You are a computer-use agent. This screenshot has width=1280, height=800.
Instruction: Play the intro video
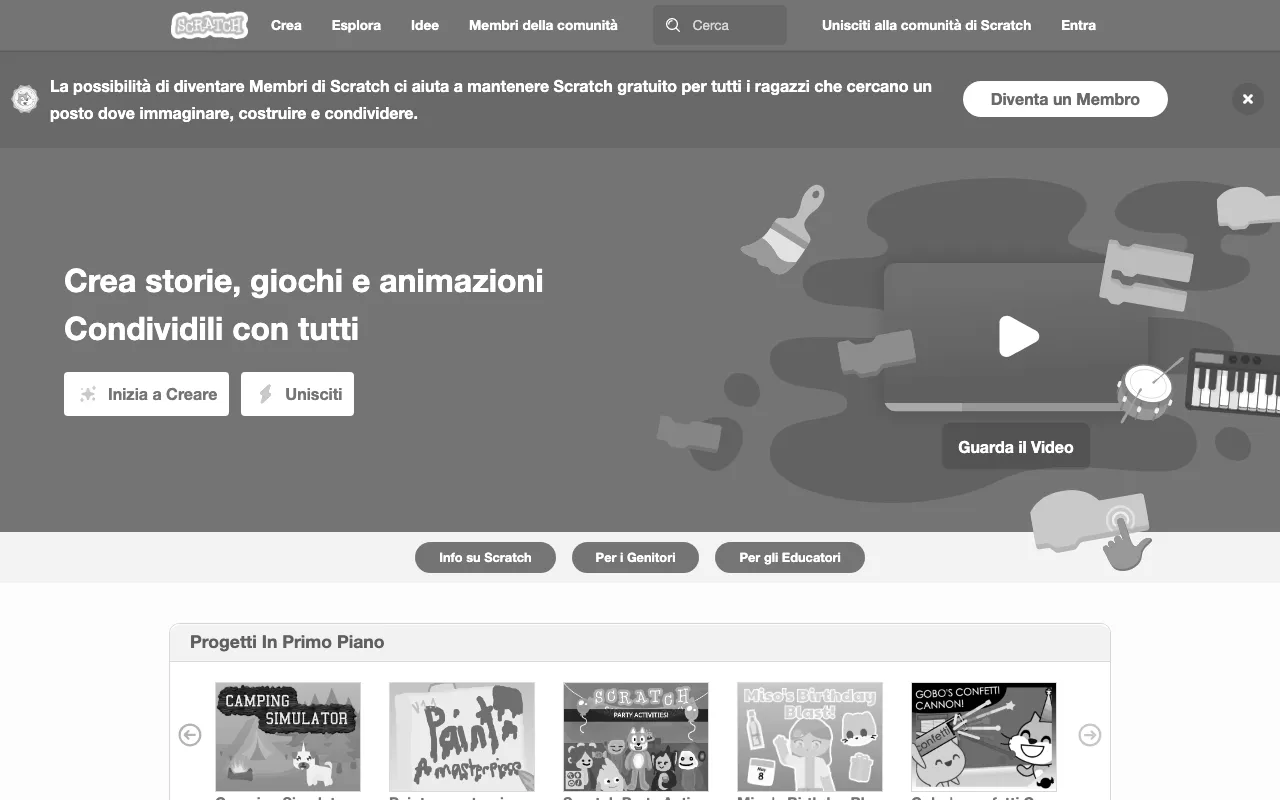point(1018,336)
